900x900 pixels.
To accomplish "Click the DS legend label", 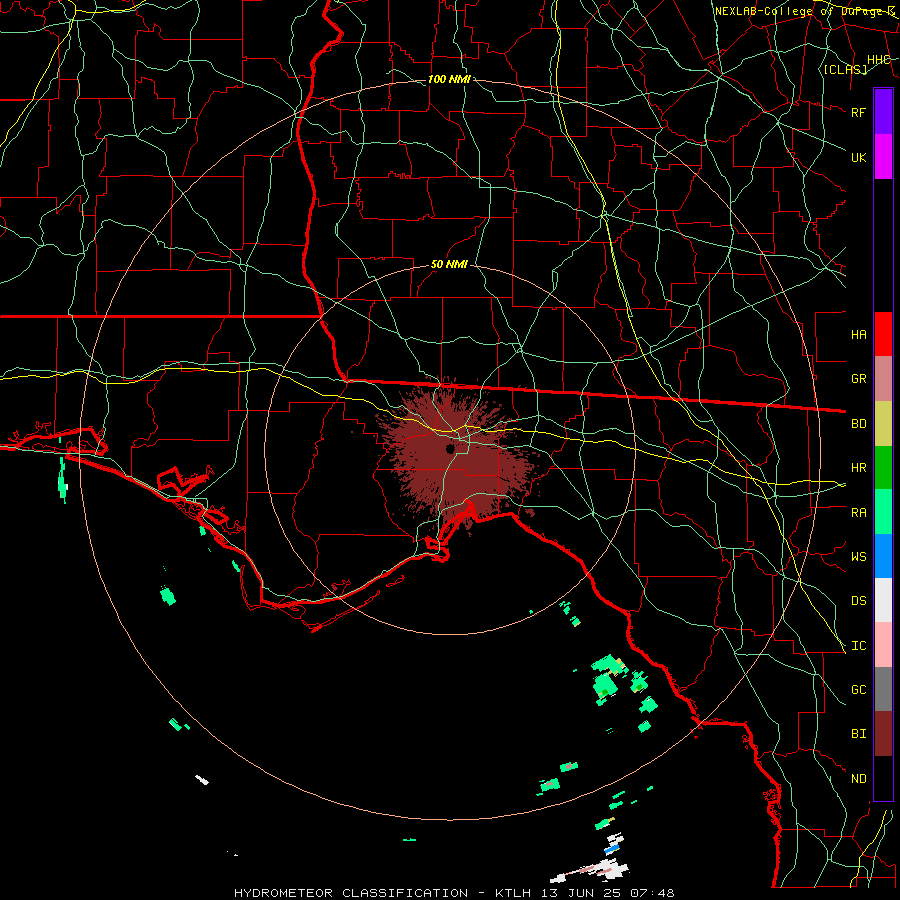I will coord(858,601).
